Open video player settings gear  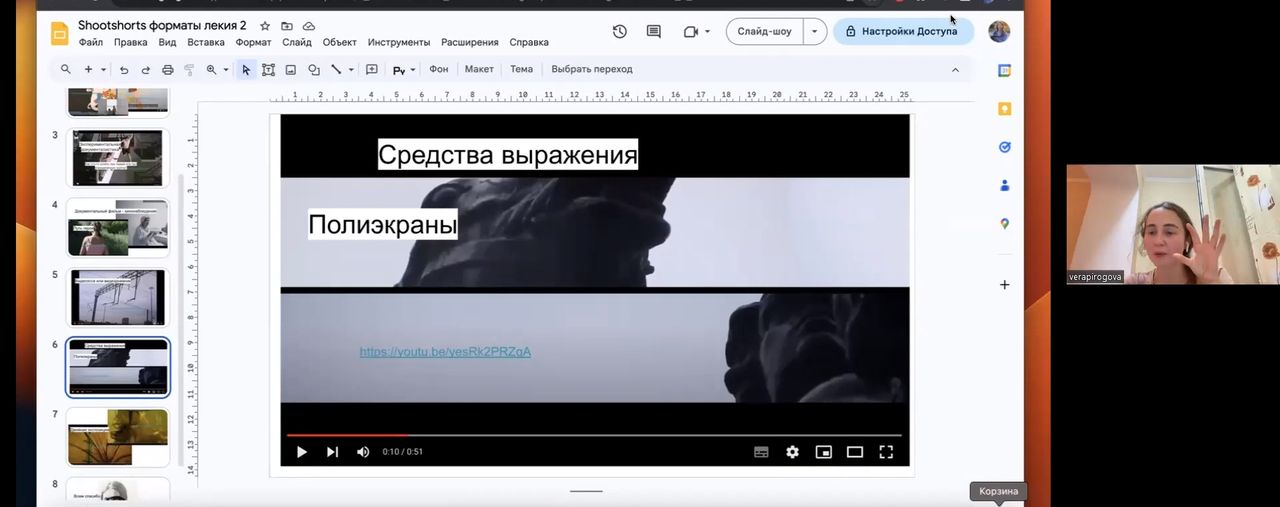tap(792, 452)
